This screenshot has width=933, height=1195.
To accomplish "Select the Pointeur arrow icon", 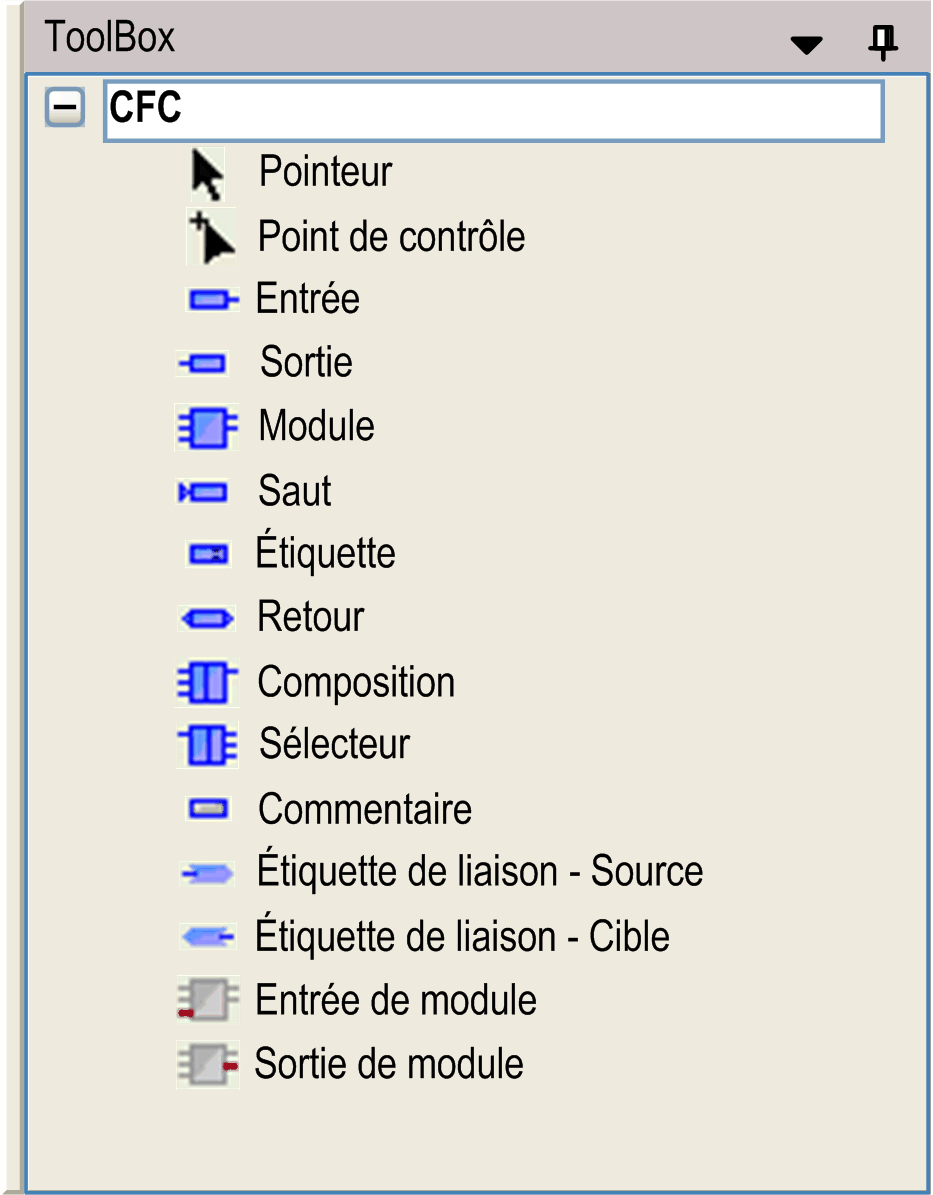I will pyautogui.click(x=207, y=174).
